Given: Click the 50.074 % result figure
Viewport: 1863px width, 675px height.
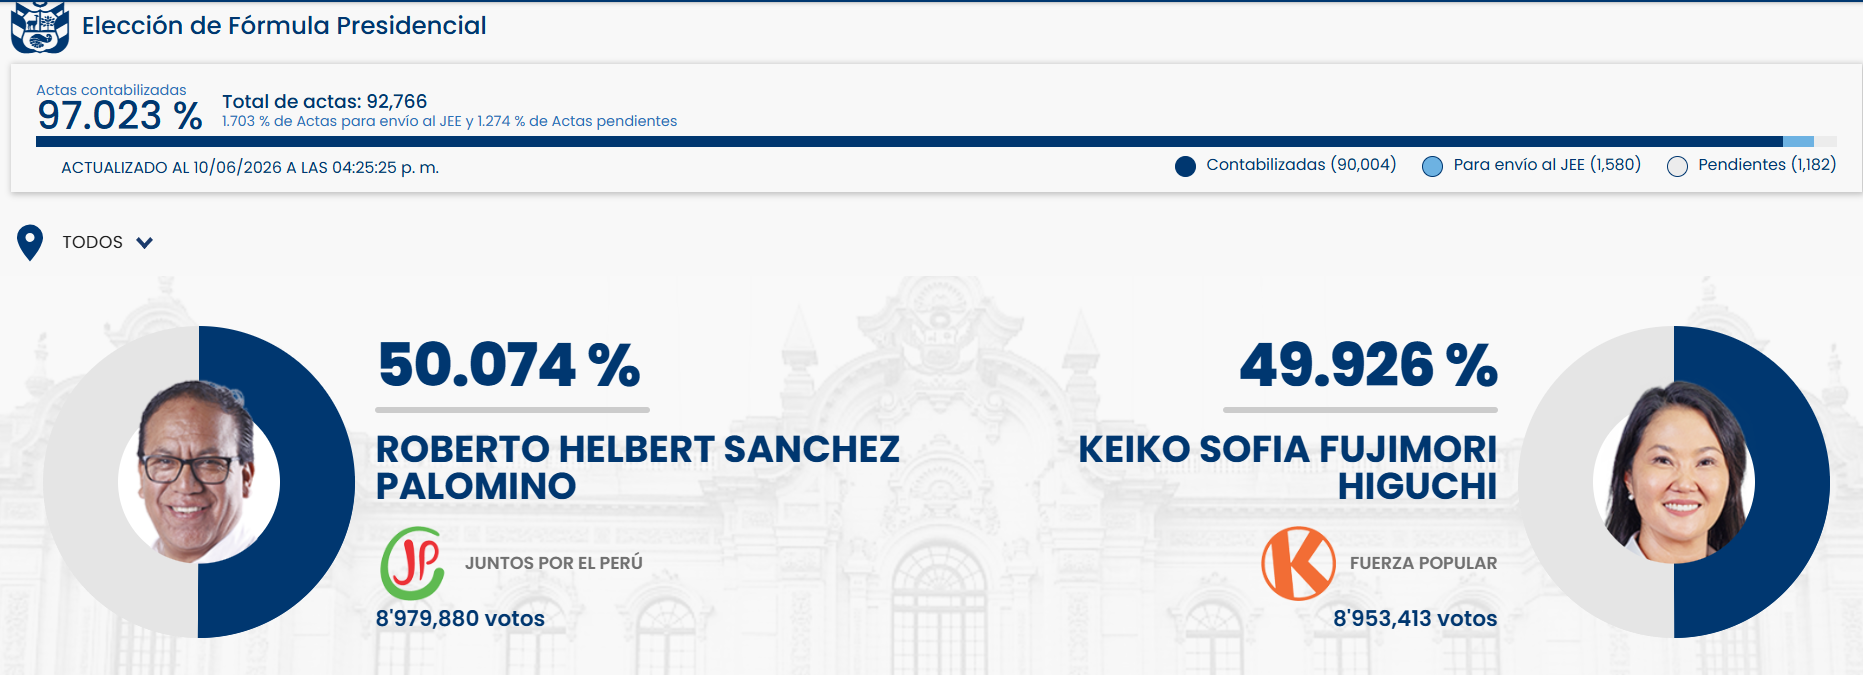Looking at the screenshot, I should [x=509, y=364].
